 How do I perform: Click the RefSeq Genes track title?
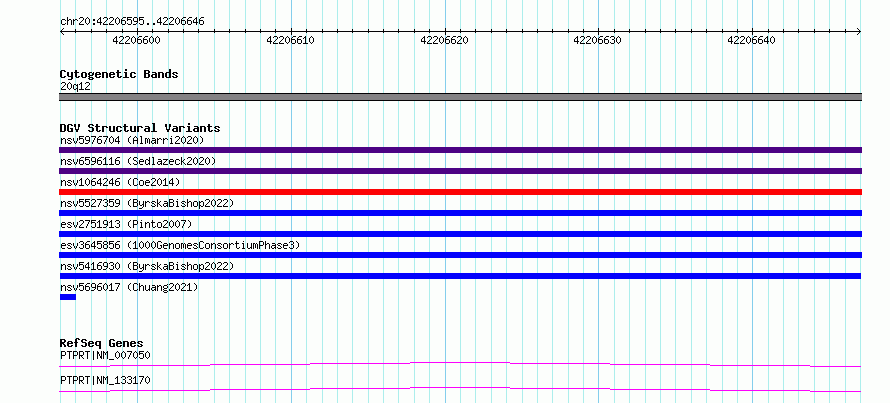(102, 343)
